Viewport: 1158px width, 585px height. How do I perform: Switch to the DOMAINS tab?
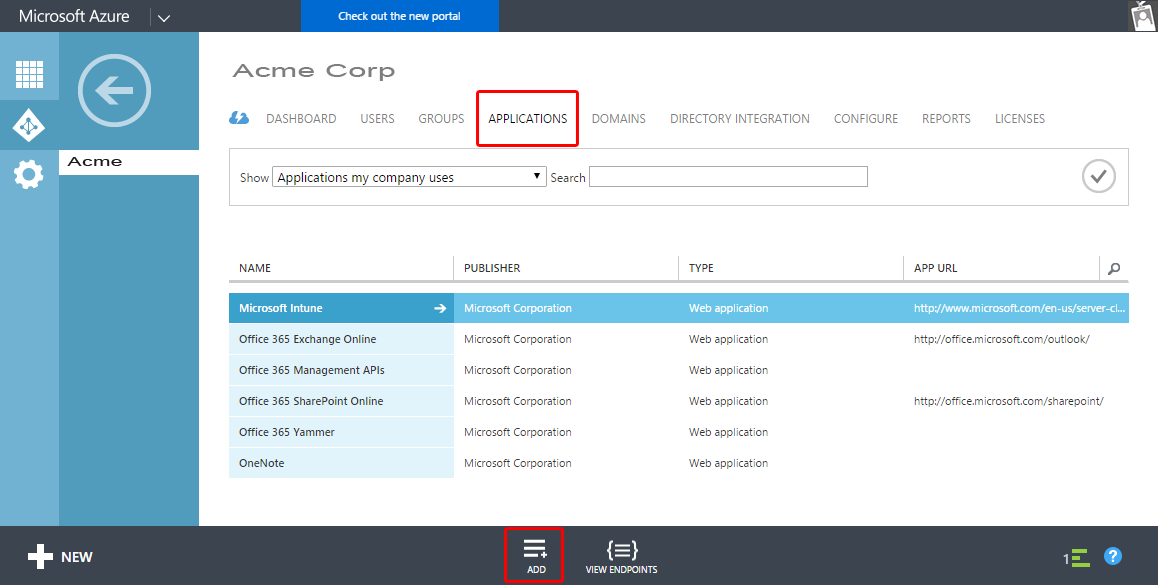click(x=619, y=118)
